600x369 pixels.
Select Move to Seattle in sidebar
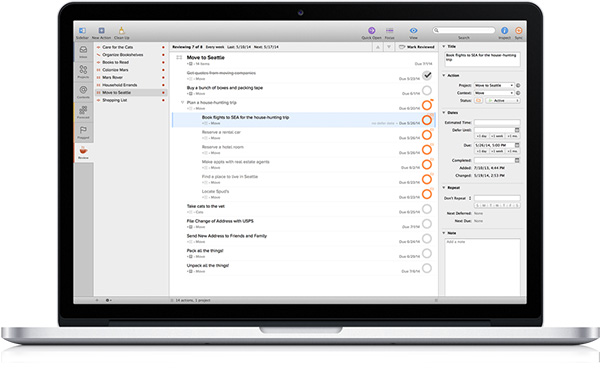point(131,93)
